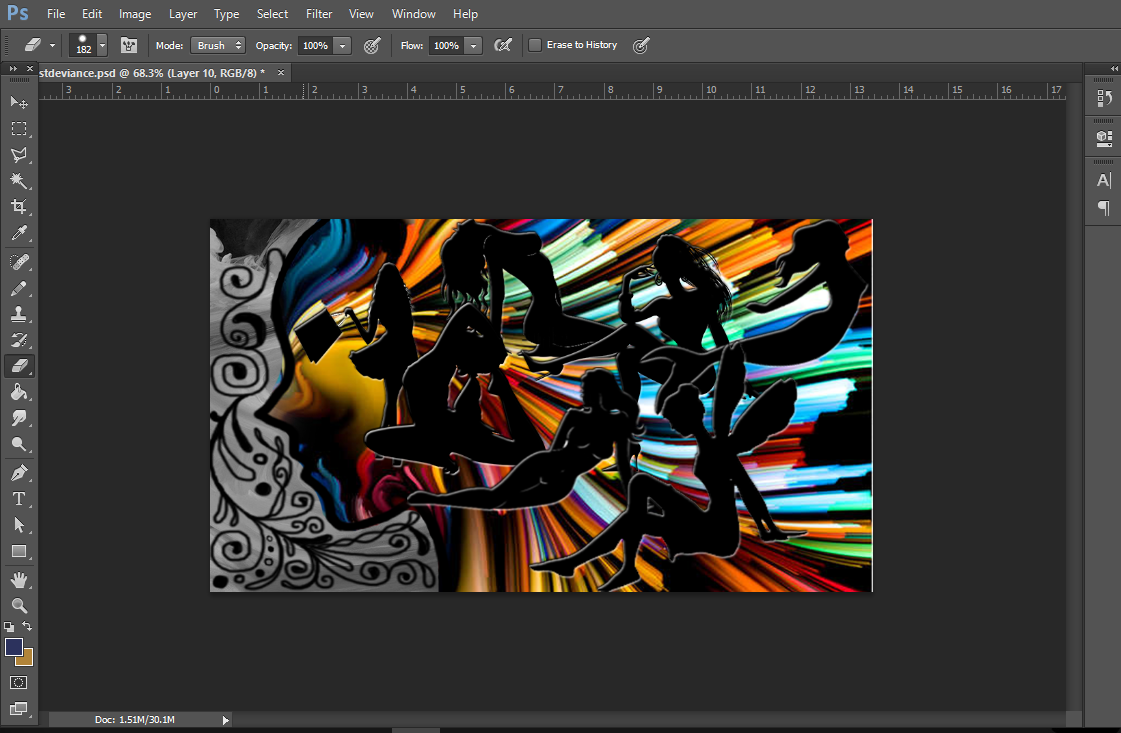Screen dimensions: 1121x733
Task: Open the brush preset picker arrow
Action: click(x=102, y=45)
